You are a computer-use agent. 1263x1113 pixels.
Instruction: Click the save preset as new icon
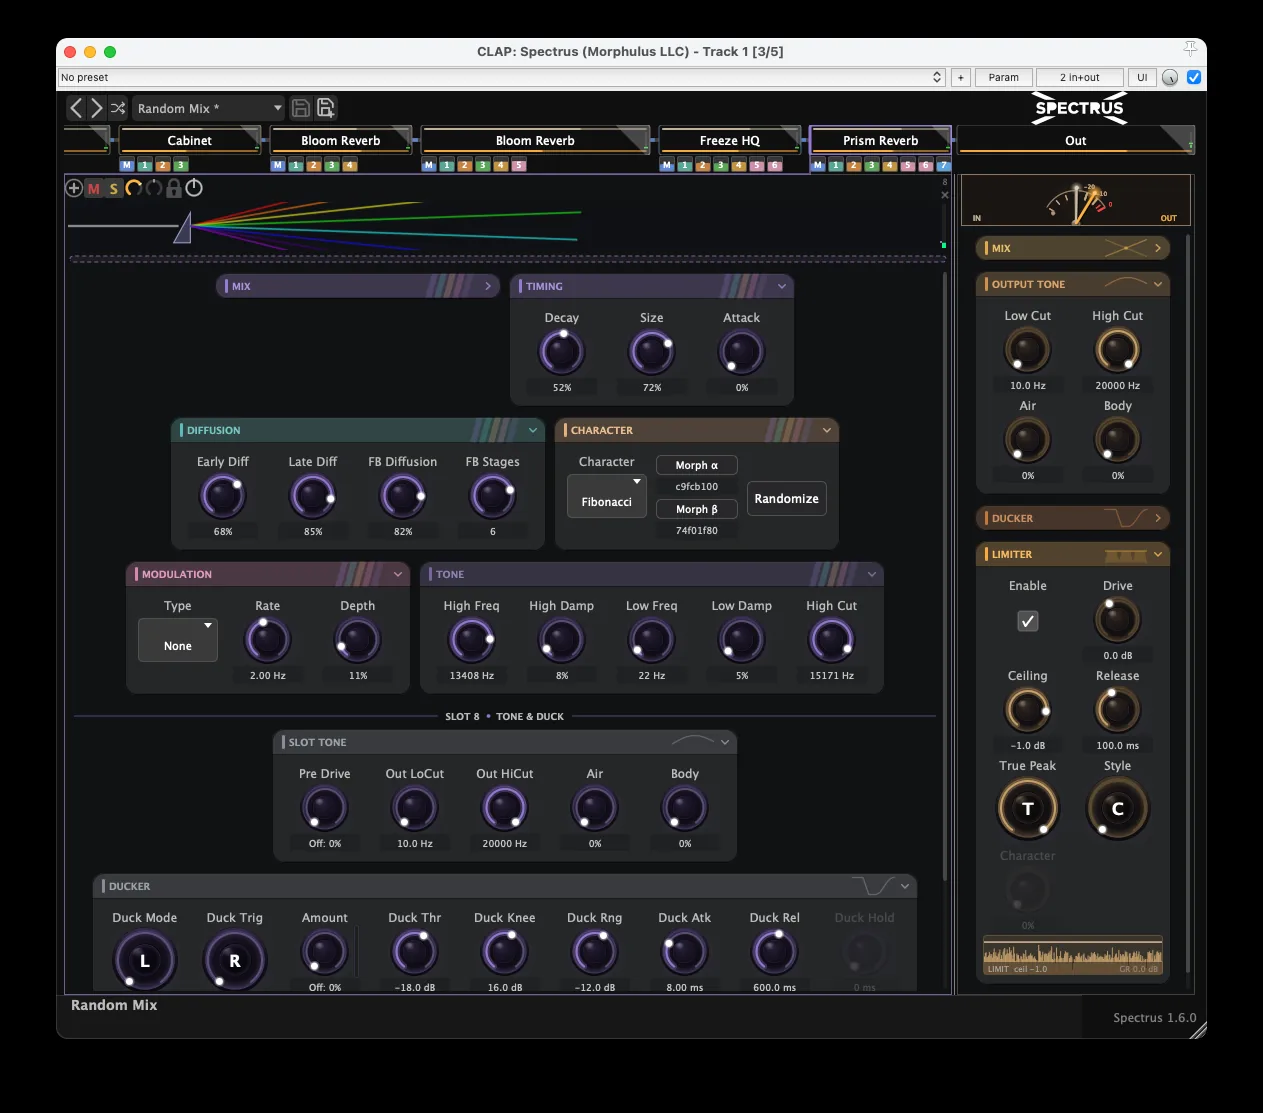point(325,108)
